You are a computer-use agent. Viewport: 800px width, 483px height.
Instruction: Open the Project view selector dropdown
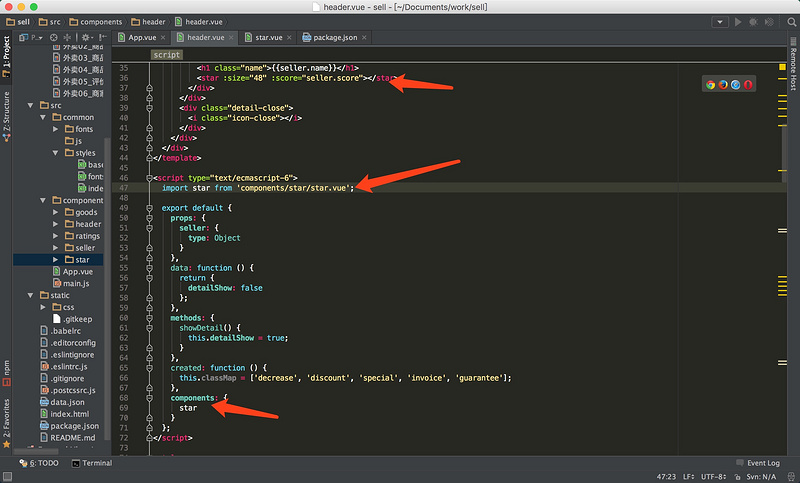point(31,37)
